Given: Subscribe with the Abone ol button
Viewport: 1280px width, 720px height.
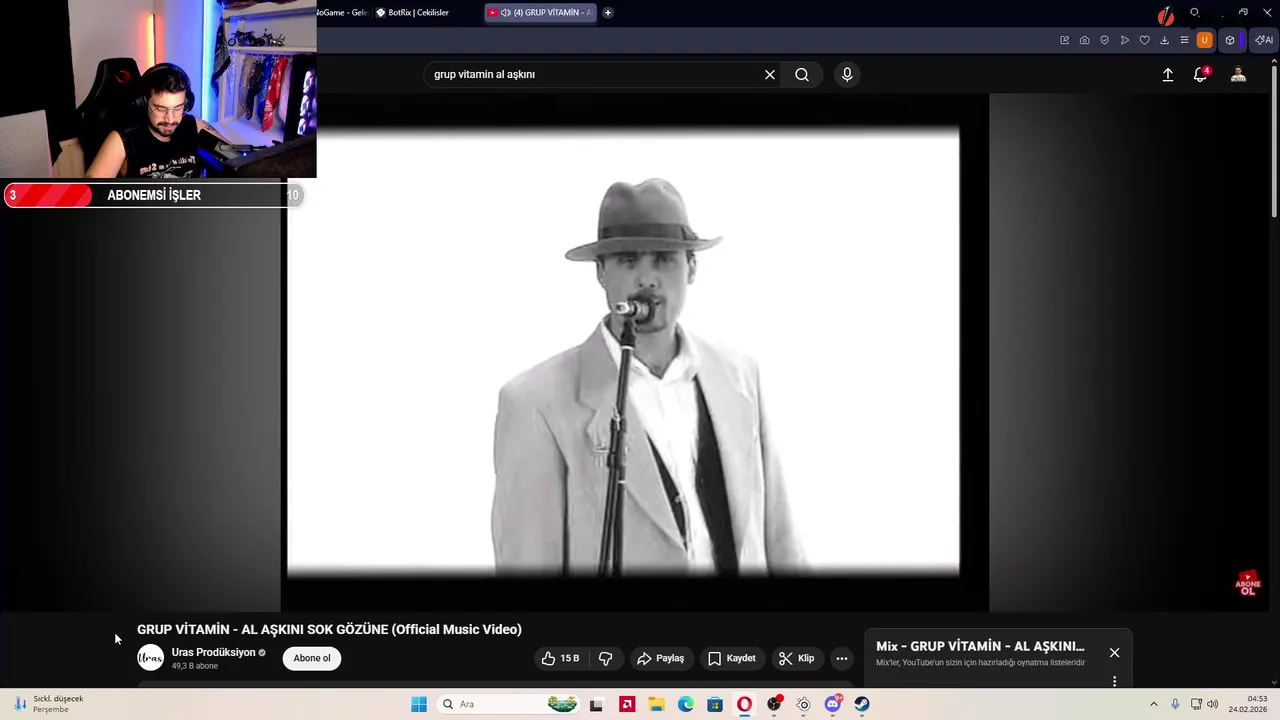Looking at the screenshot, I should coord(312,658).
